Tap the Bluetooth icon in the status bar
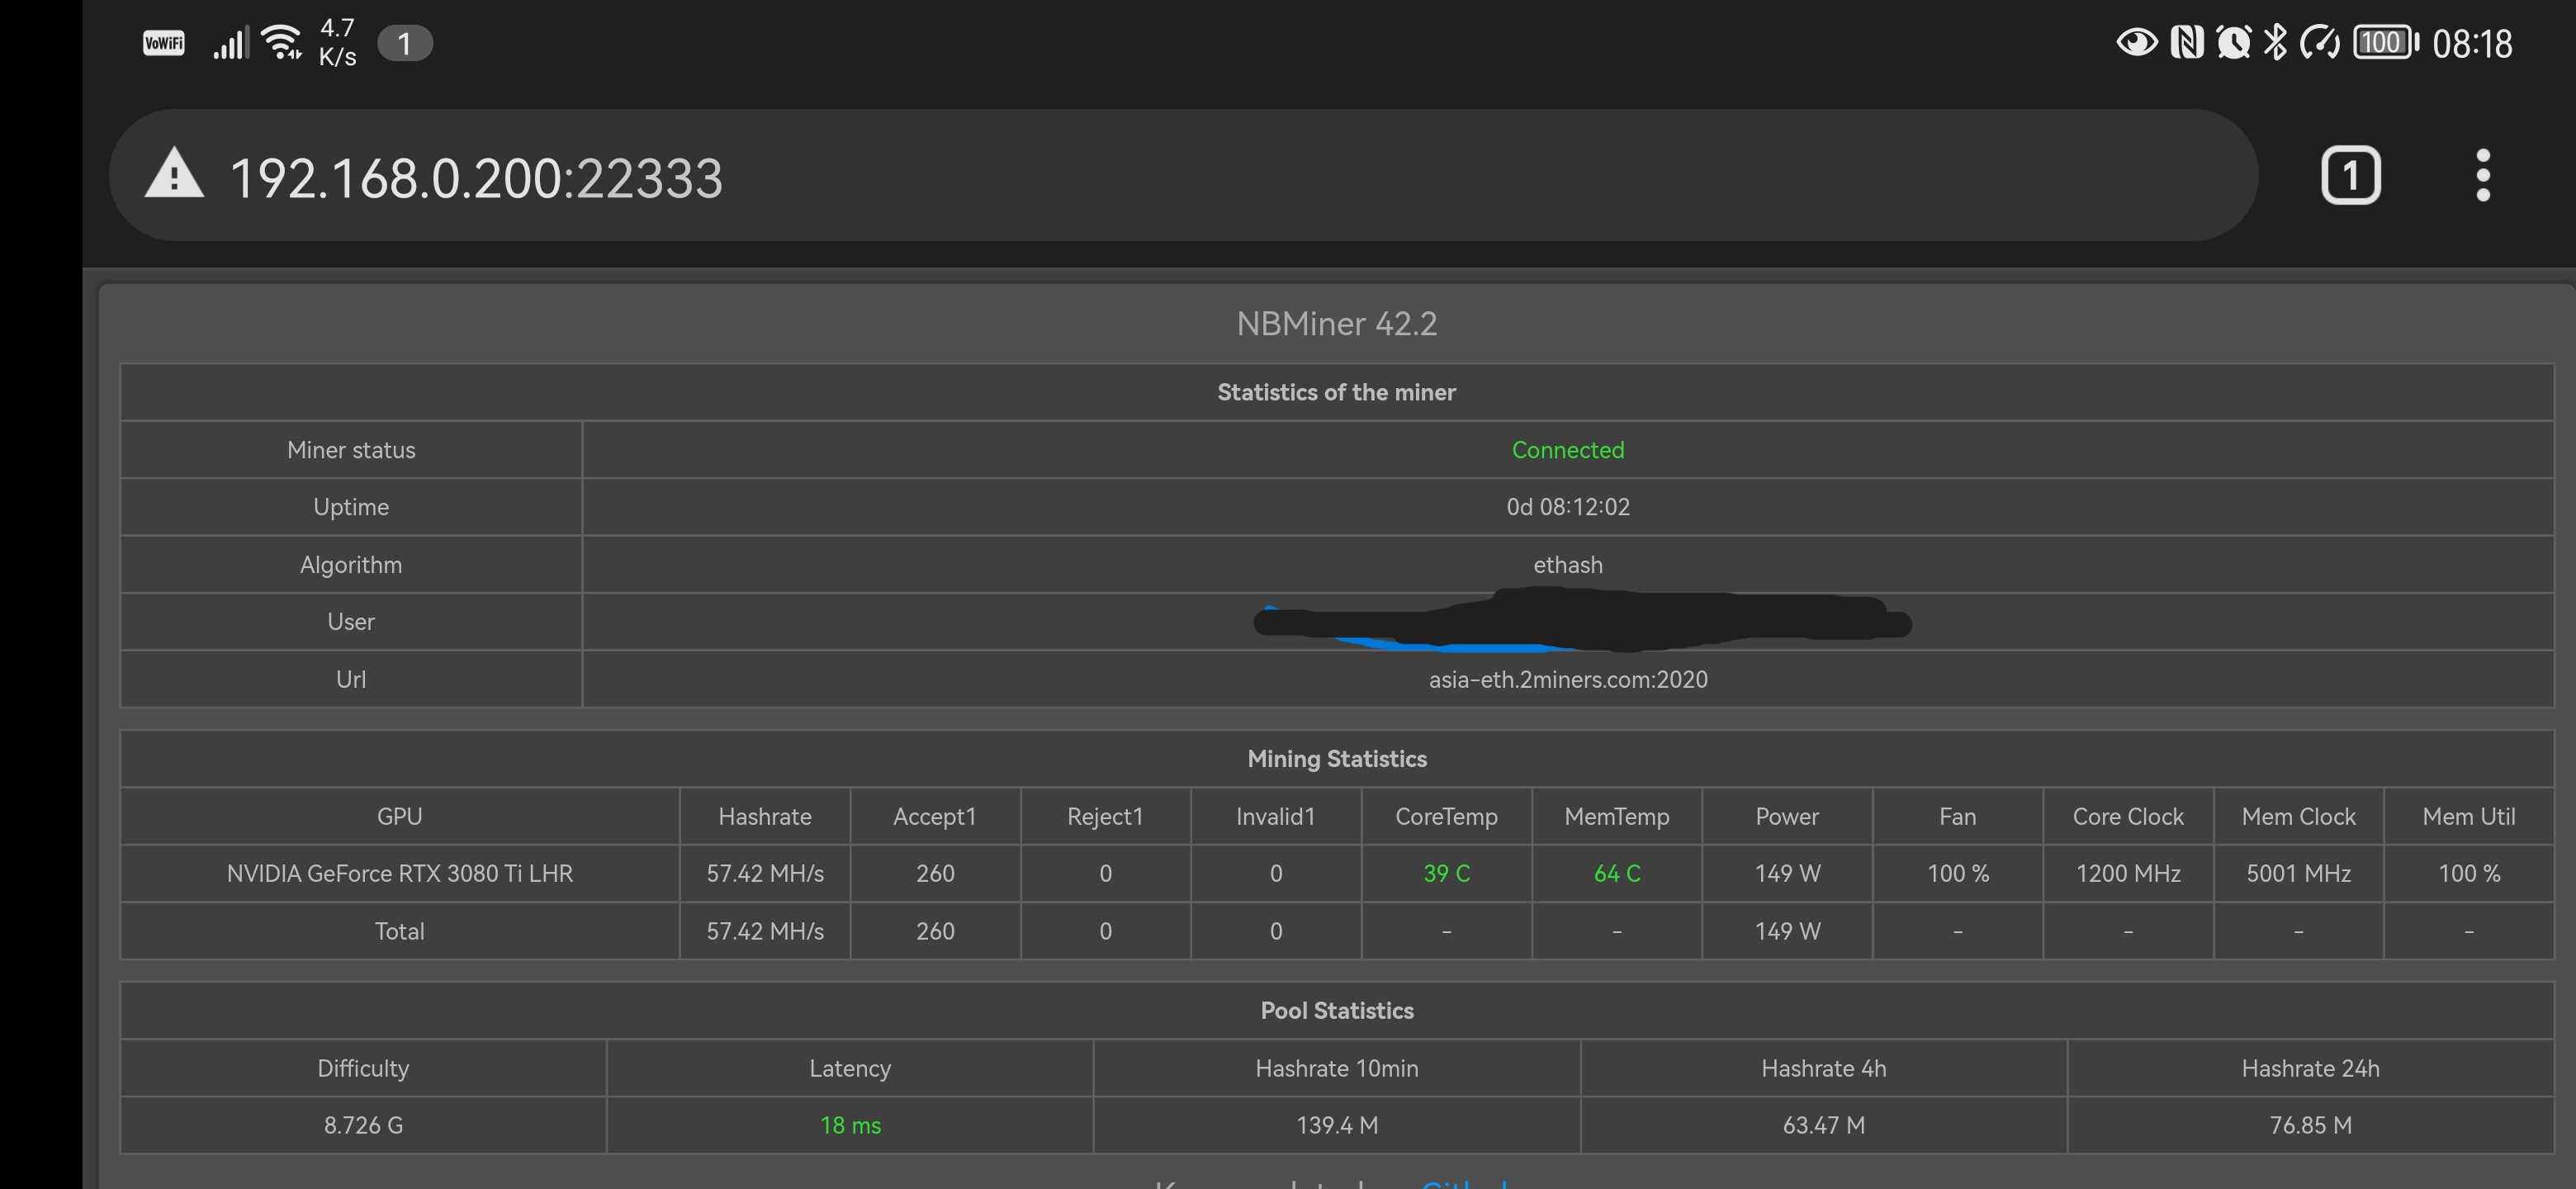This screenshot has height=1189, width=2576. 2276,43
